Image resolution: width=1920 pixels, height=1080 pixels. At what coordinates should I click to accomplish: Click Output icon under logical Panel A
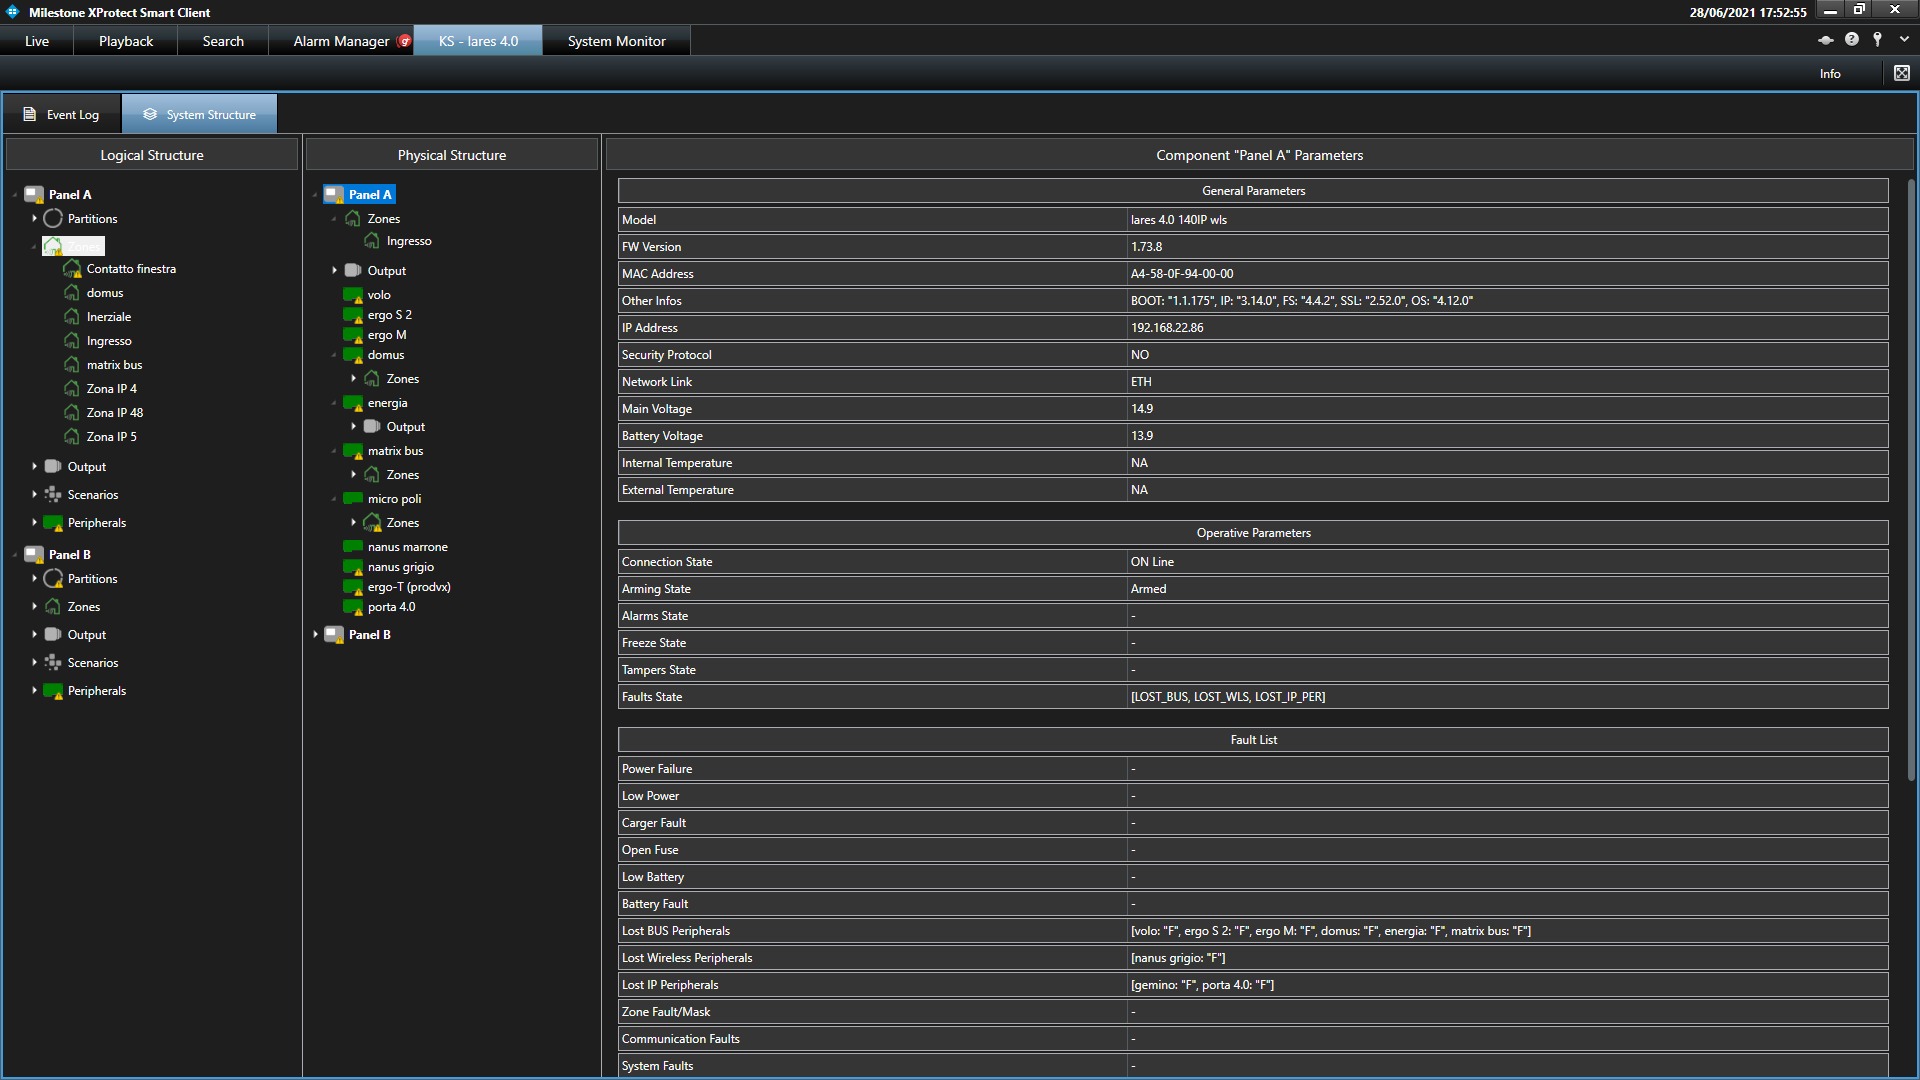pos(53,466)
